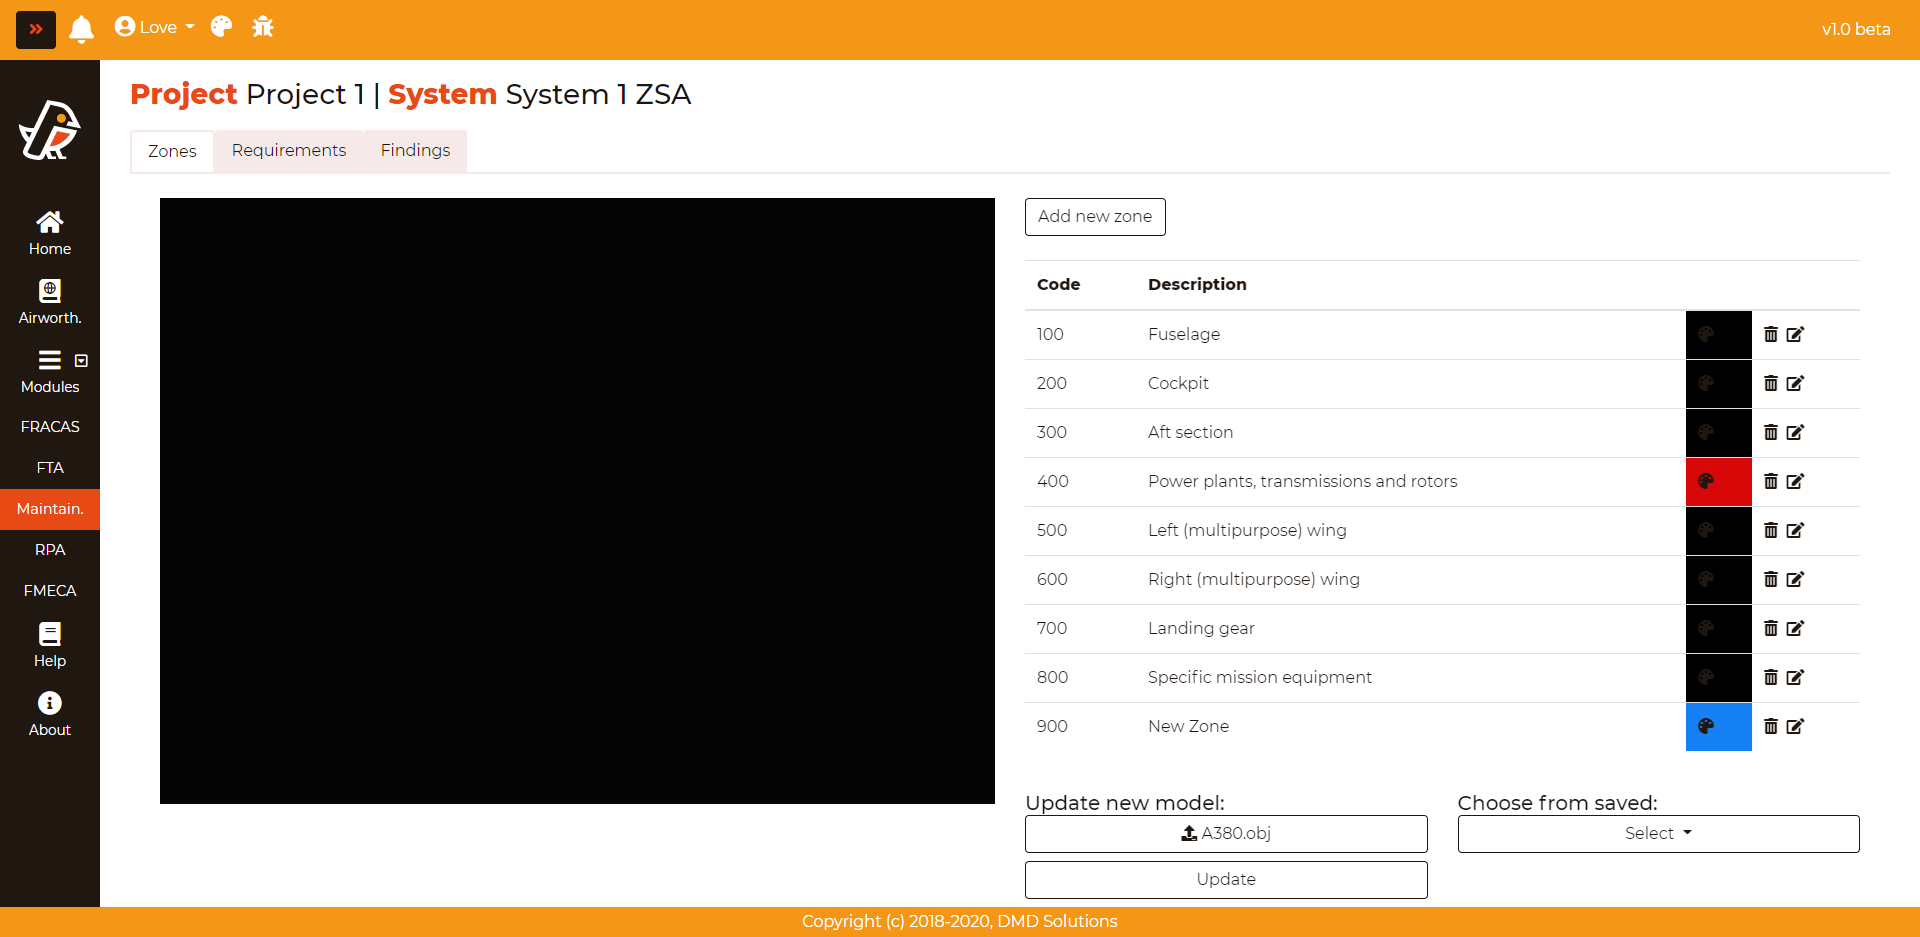Image resolution: width=1920 pixels, height=937 pixels.
Task: Open the Love user dropdown
Action: point(155,27)
